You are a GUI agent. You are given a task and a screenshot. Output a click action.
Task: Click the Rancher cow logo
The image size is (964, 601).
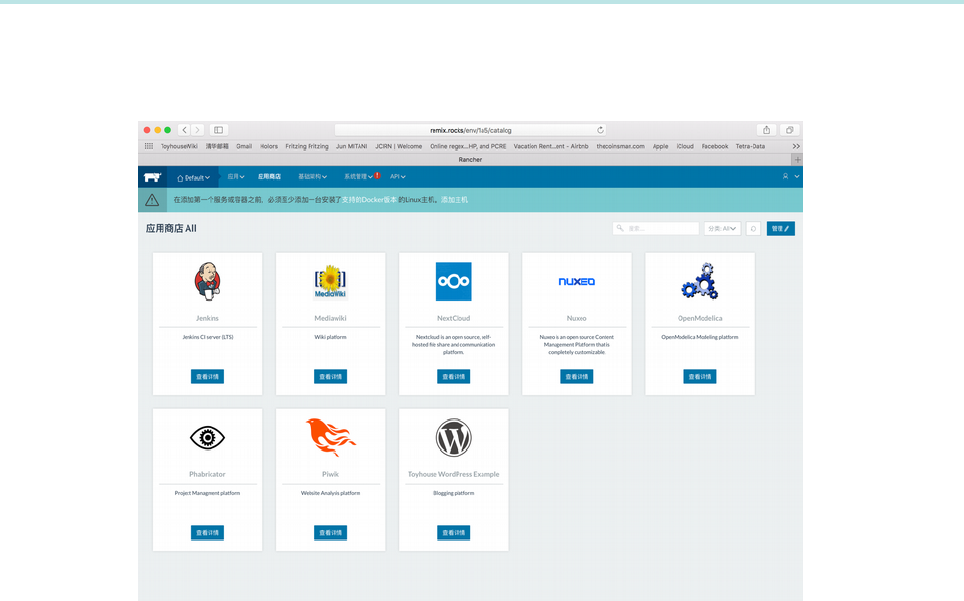click(x=152, y=178)
